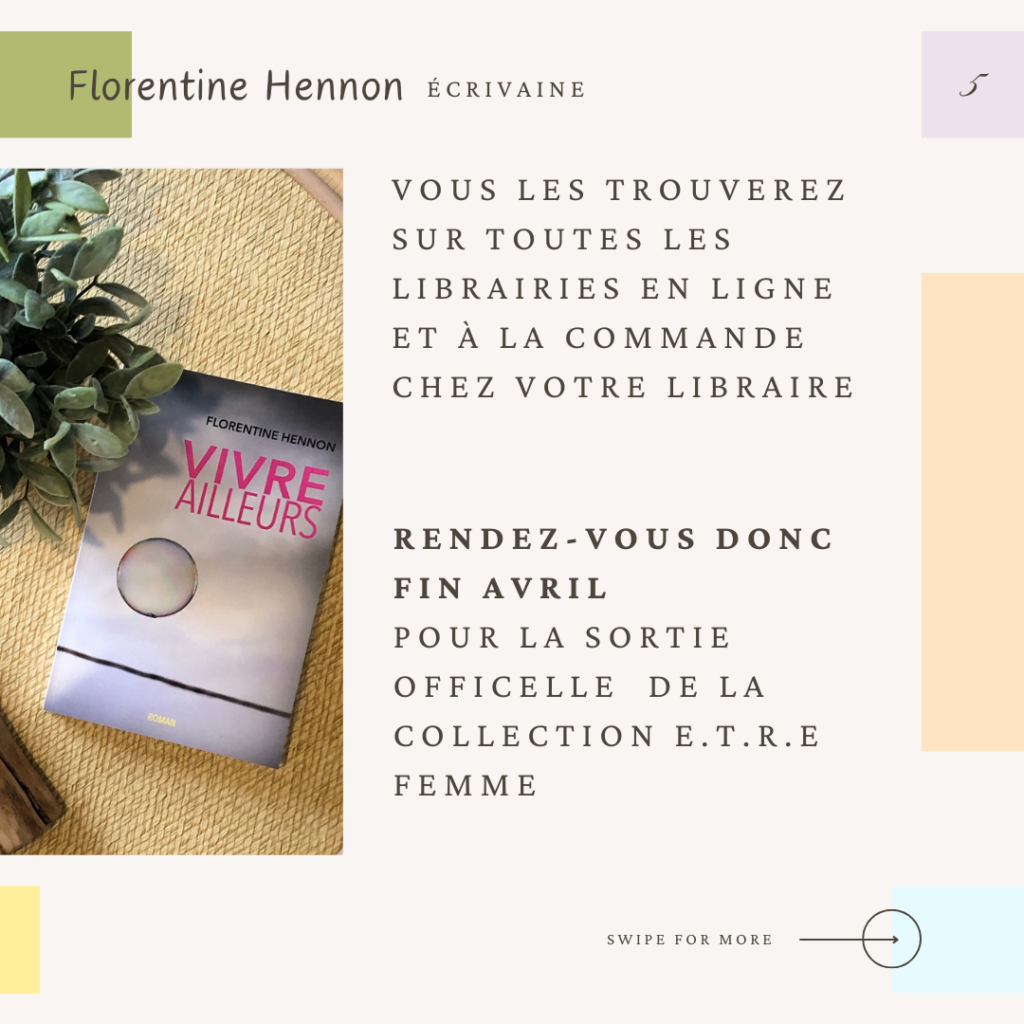Click the lavender square behind number
This screenshot has width=1024, height=1024.
click(972, 84)
